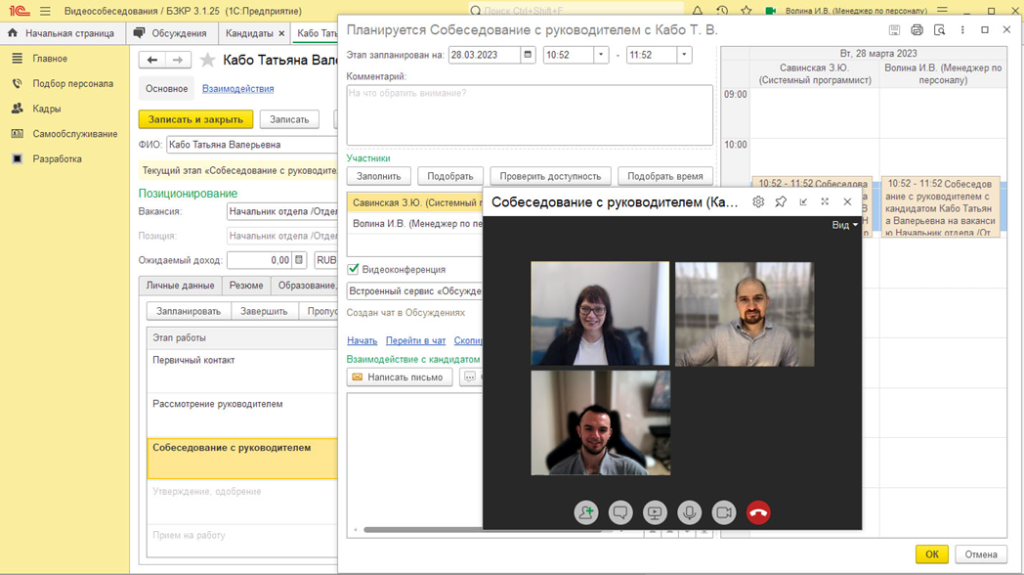Click into the Комментарий text field
Viewport: 1024px width, 575px height.
tap(530, 115)
